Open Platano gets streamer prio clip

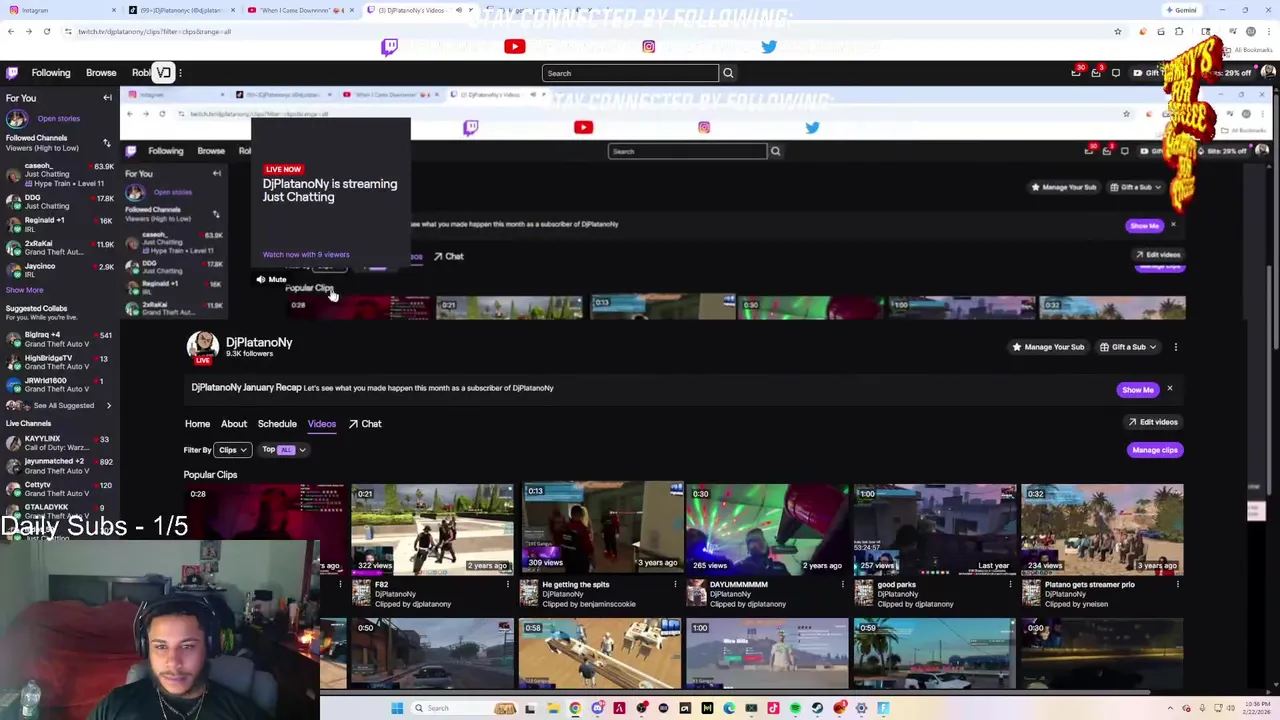[x=1102, y=528]
